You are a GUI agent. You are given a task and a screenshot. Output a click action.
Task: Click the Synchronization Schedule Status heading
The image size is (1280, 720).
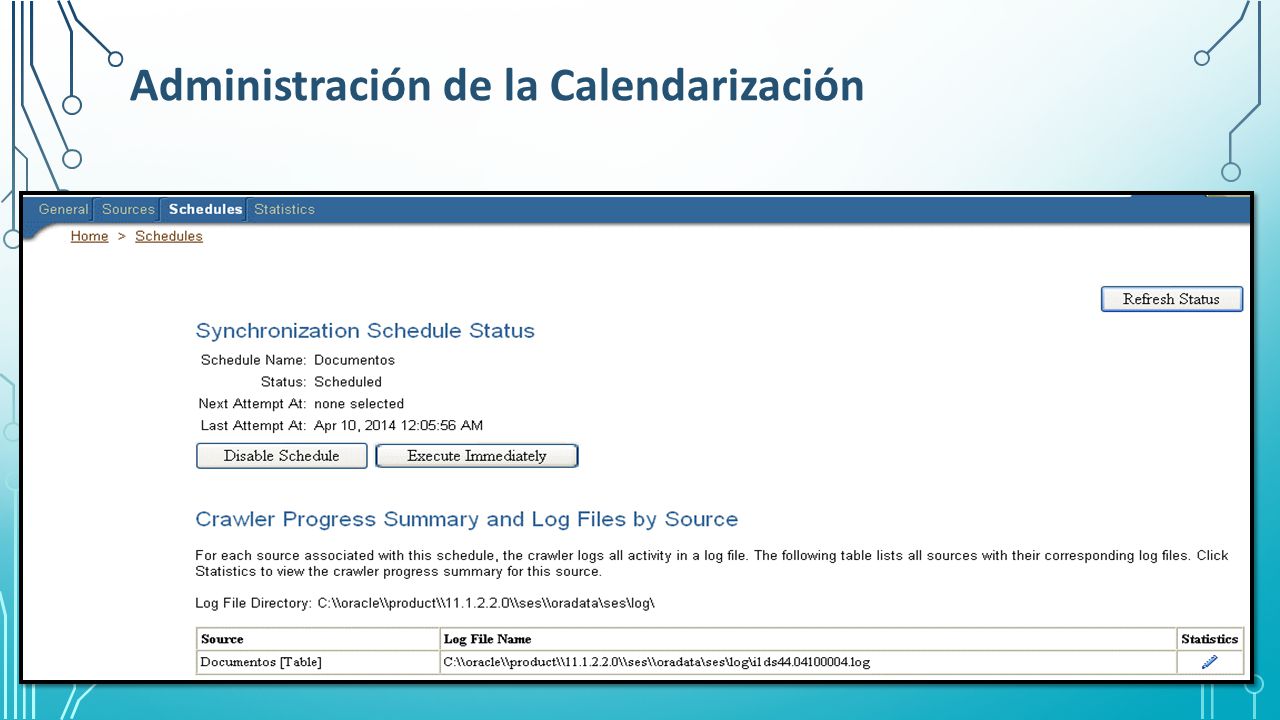[365, 331]
